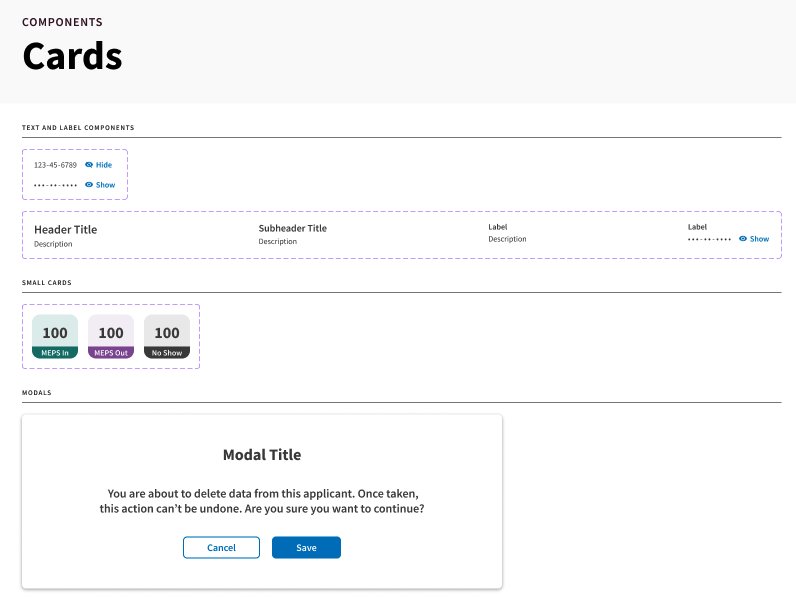The width and height of the screenshot is (796, 597).
Task: Select the MEPS In 100 card
Action: [55, 337]
